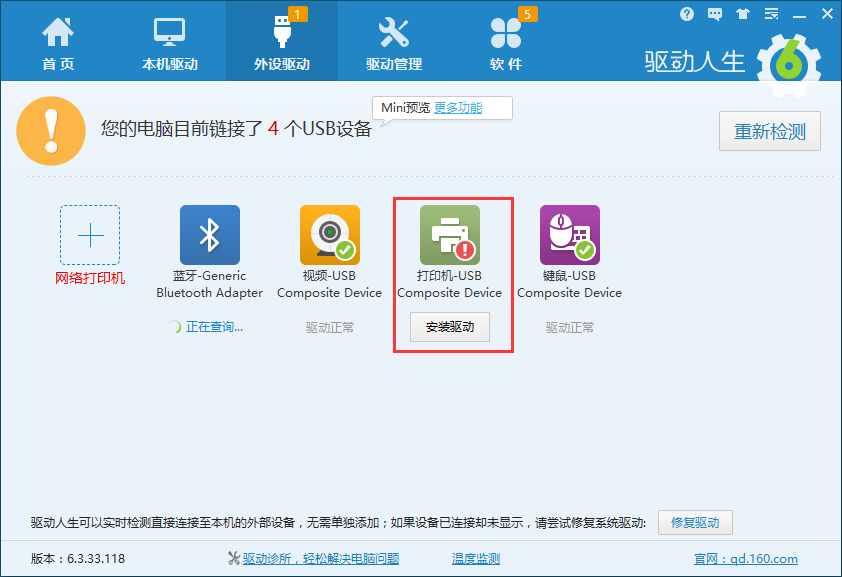Viewport: 842px width, 577px height.
Task: Click the 修复驱动 button
Action: 695,522
